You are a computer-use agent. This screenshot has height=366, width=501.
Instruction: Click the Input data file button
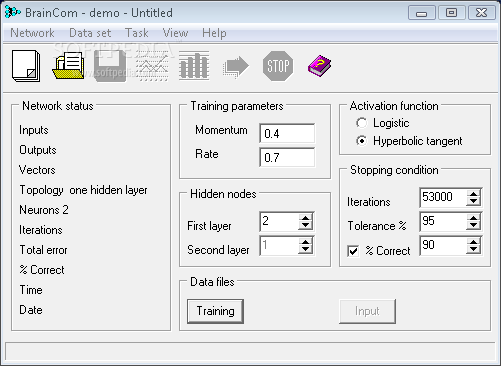pos(367,311)
